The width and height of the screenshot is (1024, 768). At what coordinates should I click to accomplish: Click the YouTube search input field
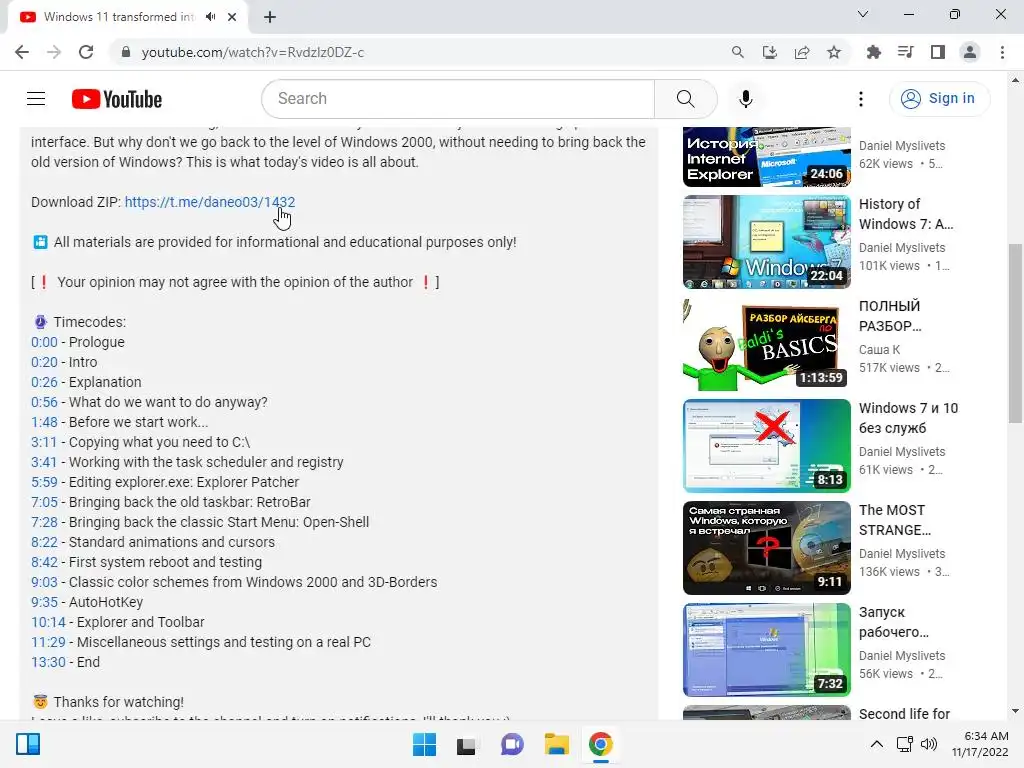point(458,99)
